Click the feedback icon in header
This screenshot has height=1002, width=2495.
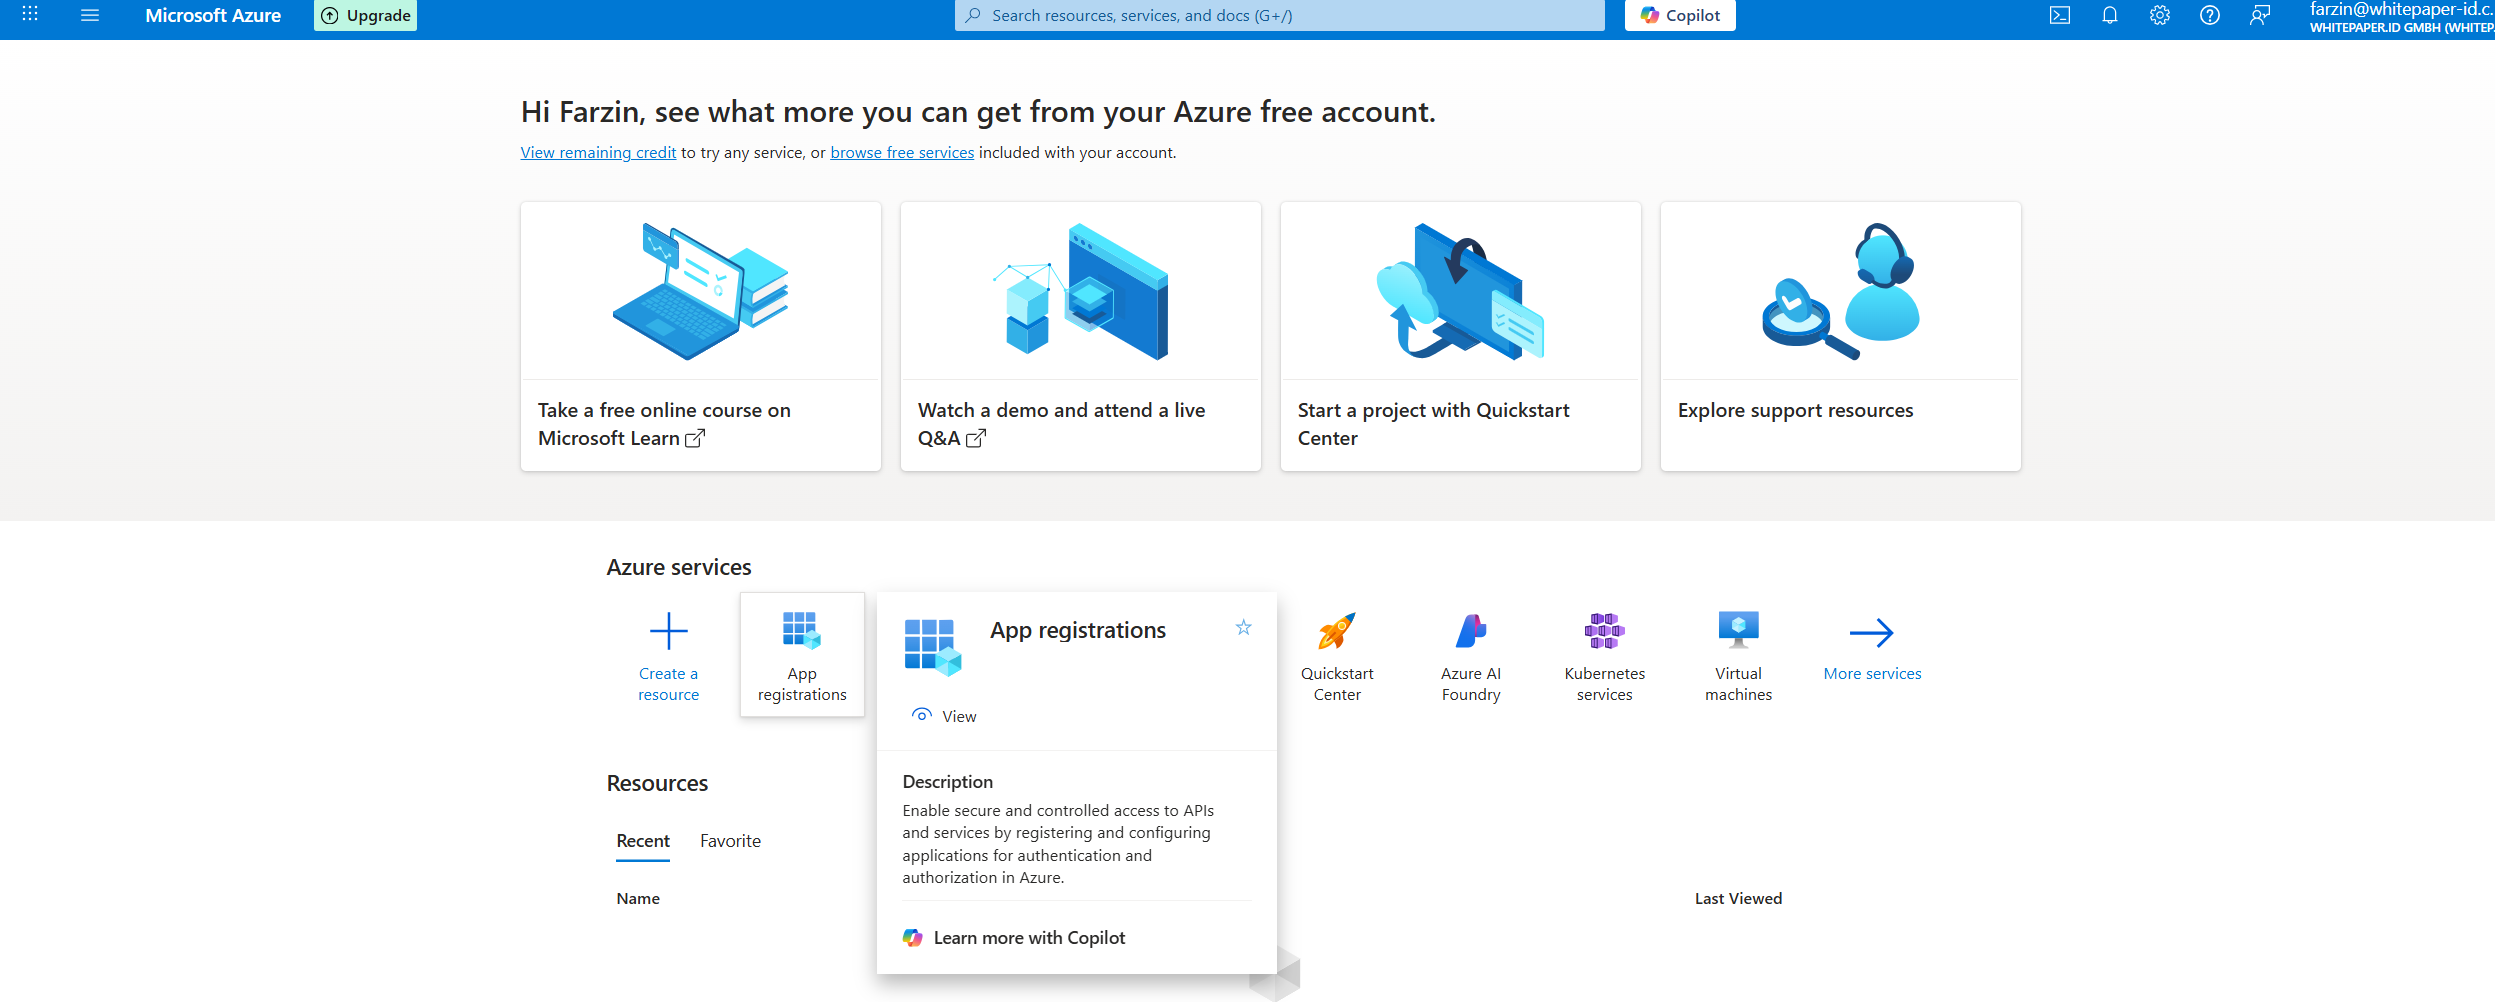point(2260,15)
